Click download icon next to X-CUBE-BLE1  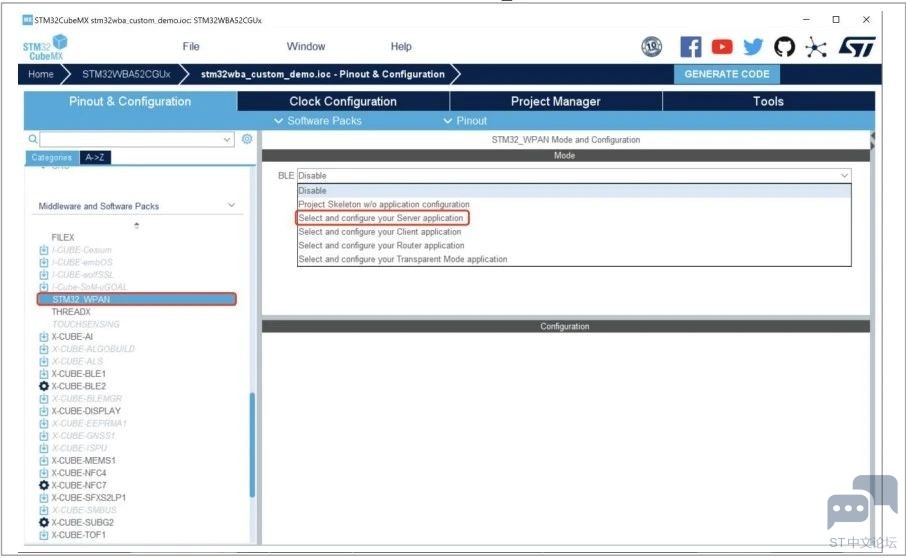(x=43, y=374)
